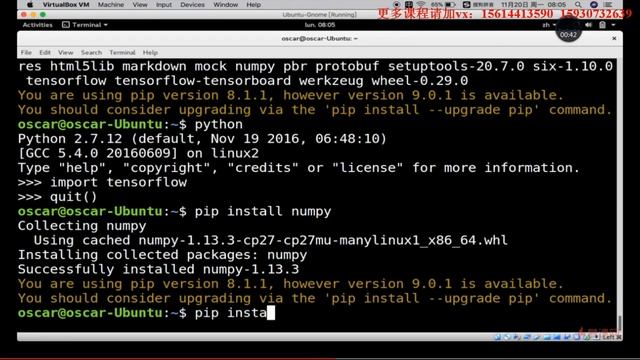Open the VirtualBox VM menu
640x360 pixels.
tap(66, 4)
